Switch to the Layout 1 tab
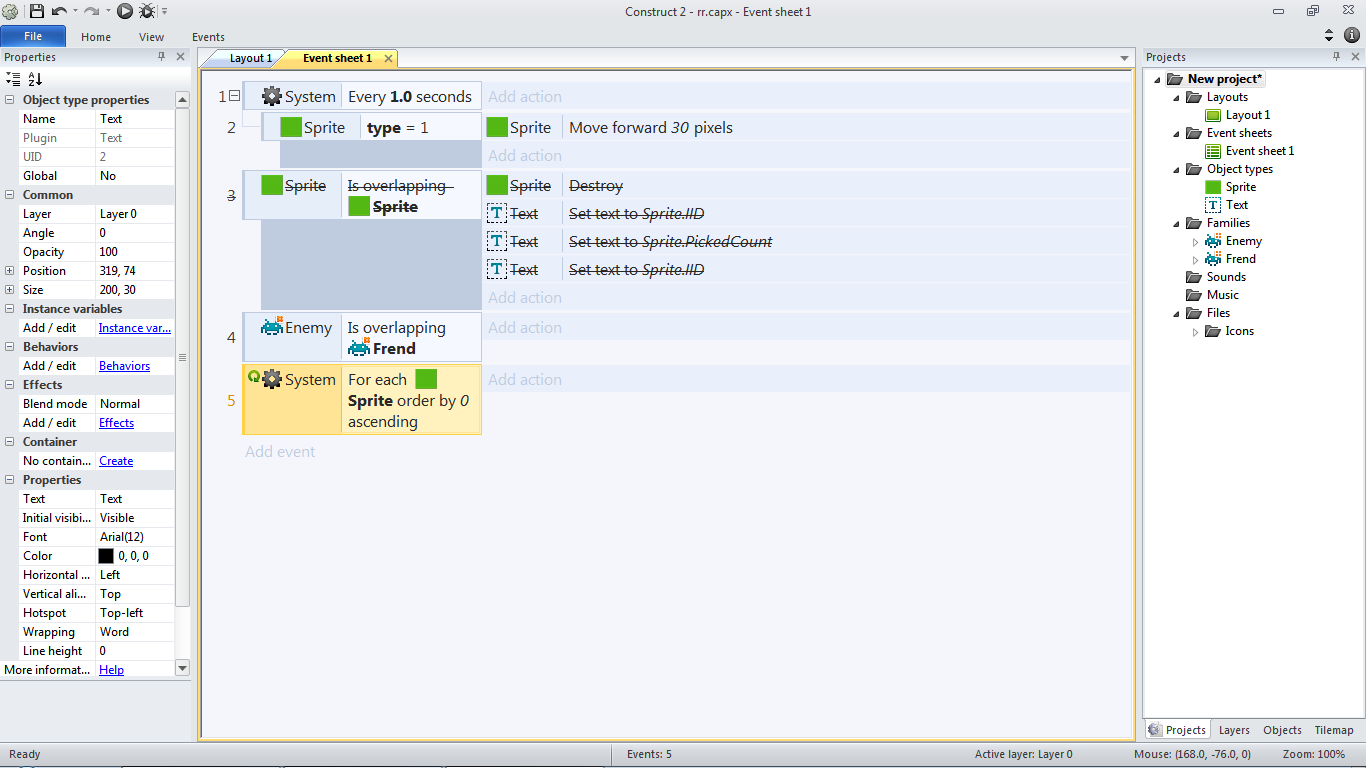Screen dimensions: 1366x768 point(250,58)
